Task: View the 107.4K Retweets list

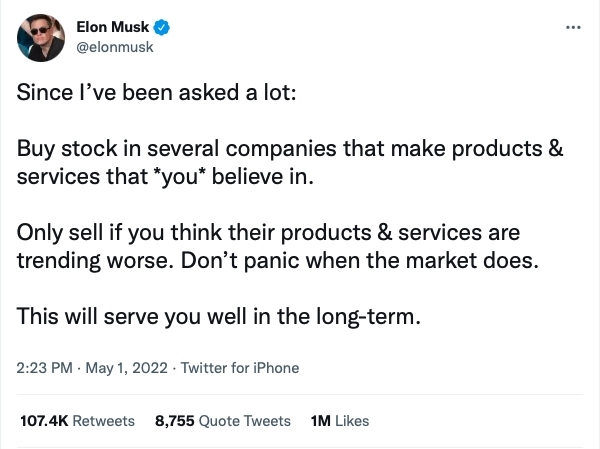Action: [x=77, y=421]
